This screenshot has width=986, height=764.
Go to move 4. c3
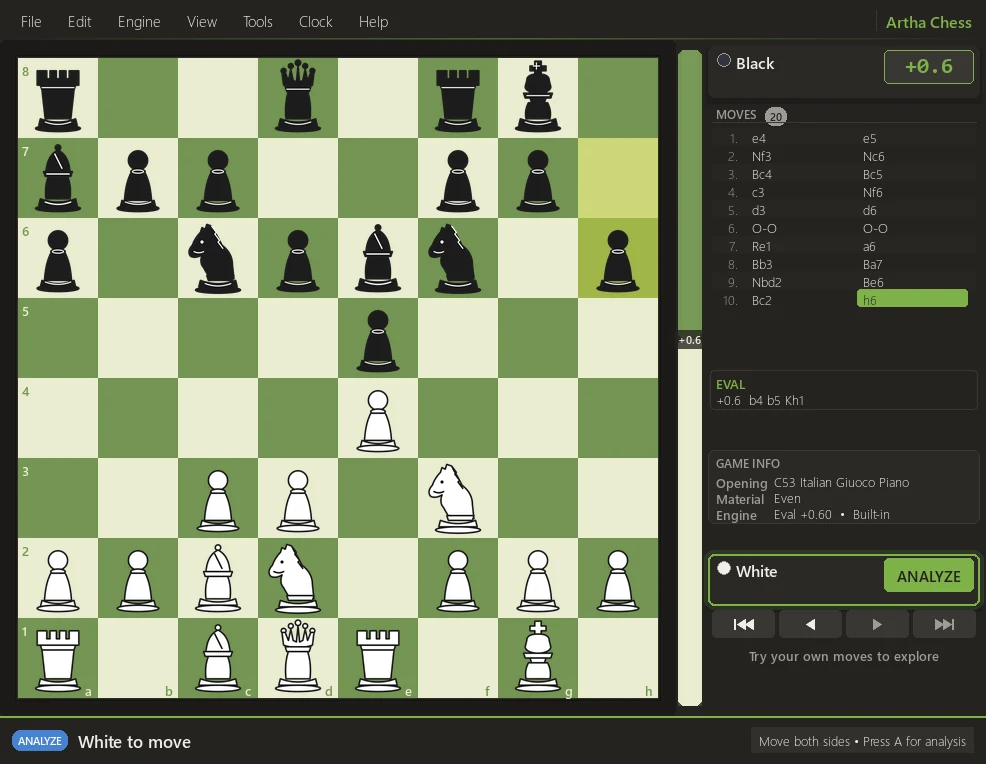758,192
